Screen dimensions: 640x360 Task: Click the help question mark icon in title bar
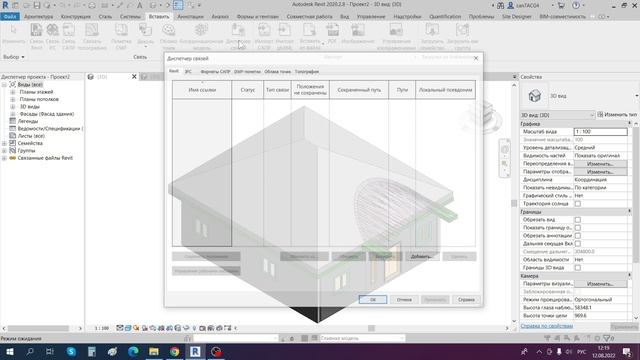(576, 5)
